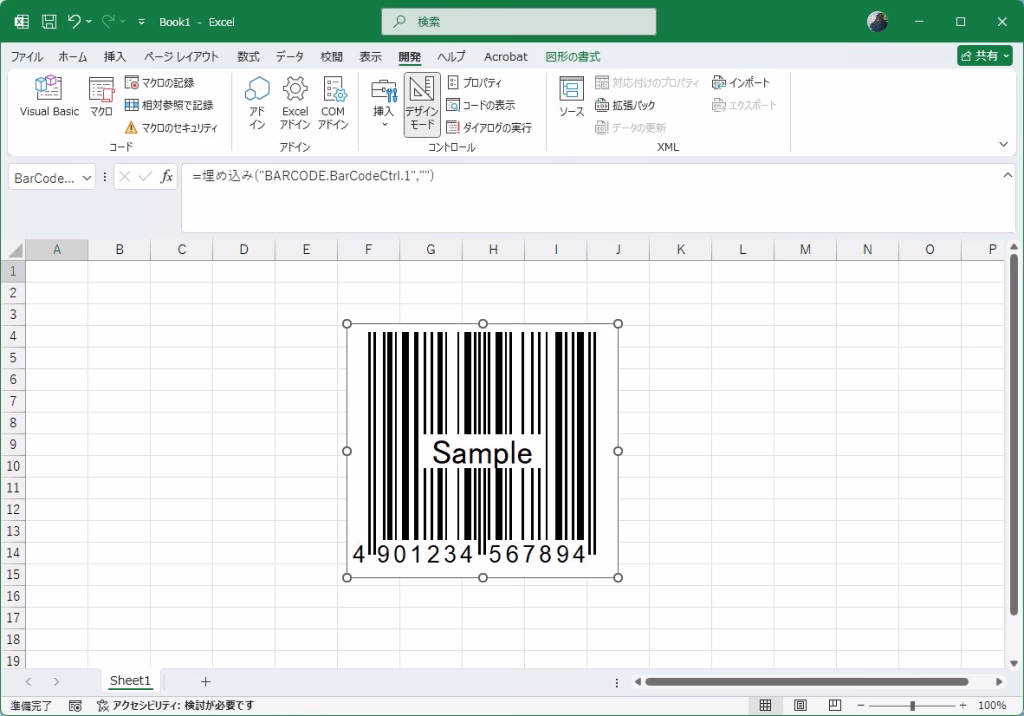
Task: Switch to the 表示 tab
Action: [x=370, y=57]
